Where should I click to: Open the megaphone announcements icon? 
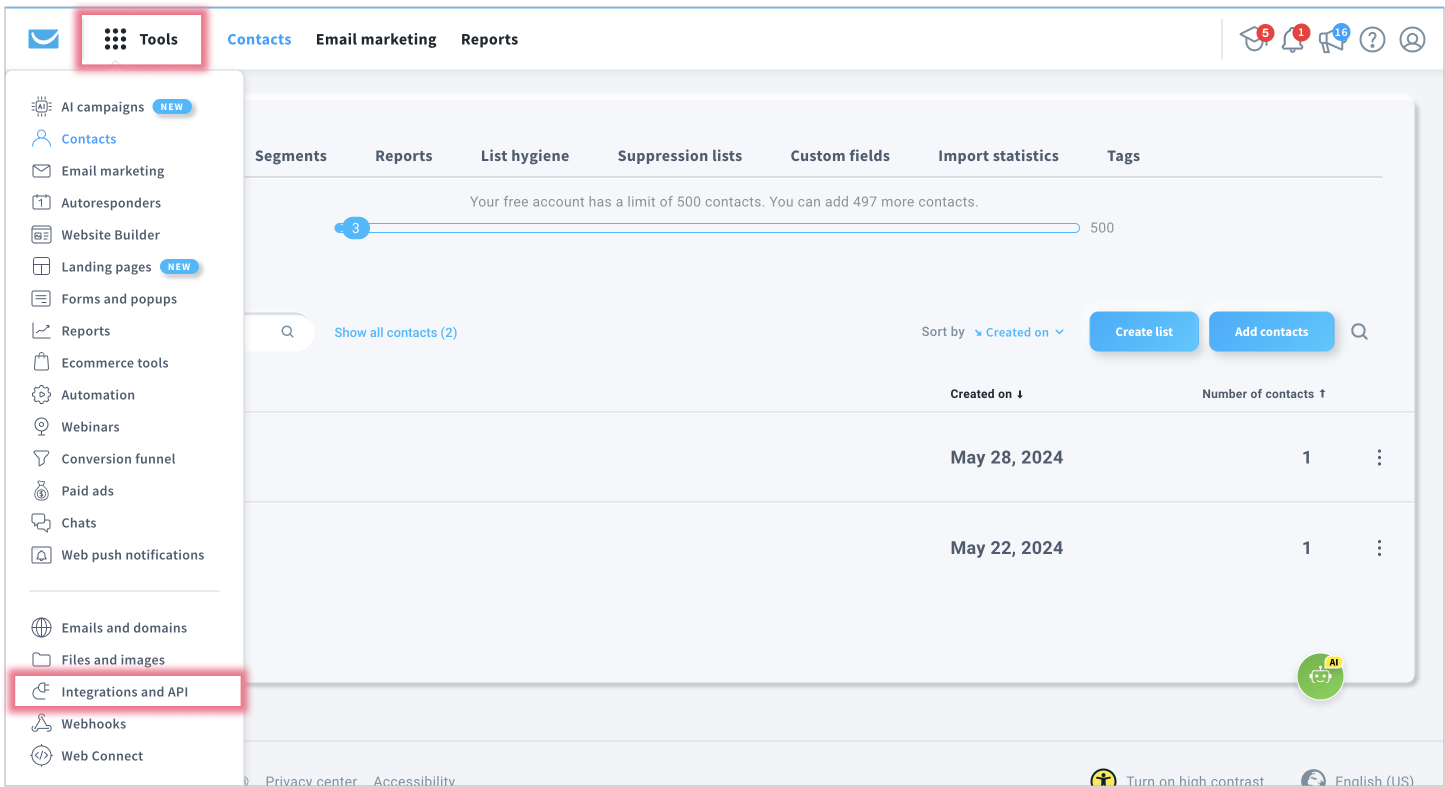[1332, 39]
